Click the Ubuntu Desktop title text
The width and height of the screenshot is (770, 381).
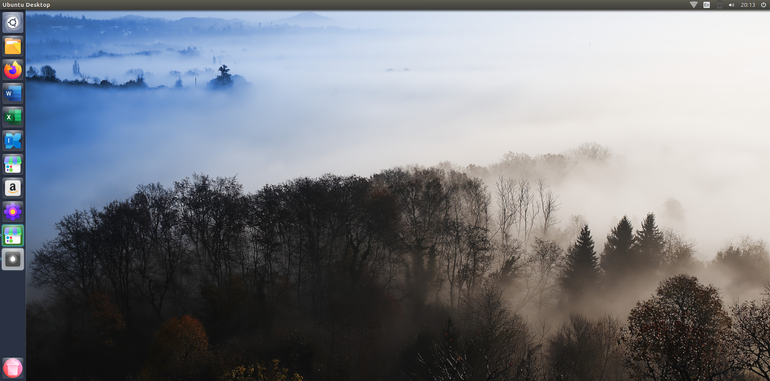(x=26, y=5)
